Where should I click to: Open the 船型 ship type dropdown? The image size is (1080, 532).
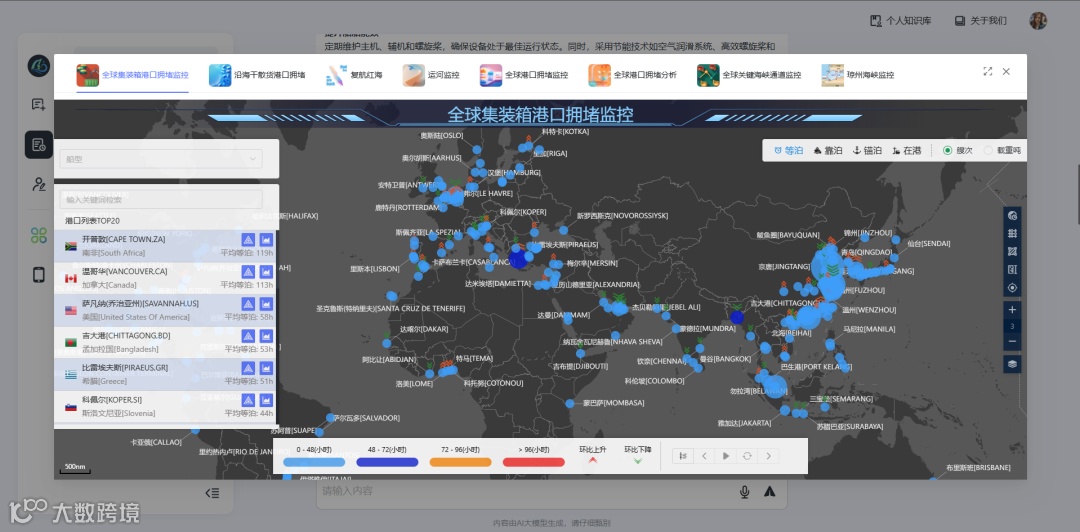160,159
